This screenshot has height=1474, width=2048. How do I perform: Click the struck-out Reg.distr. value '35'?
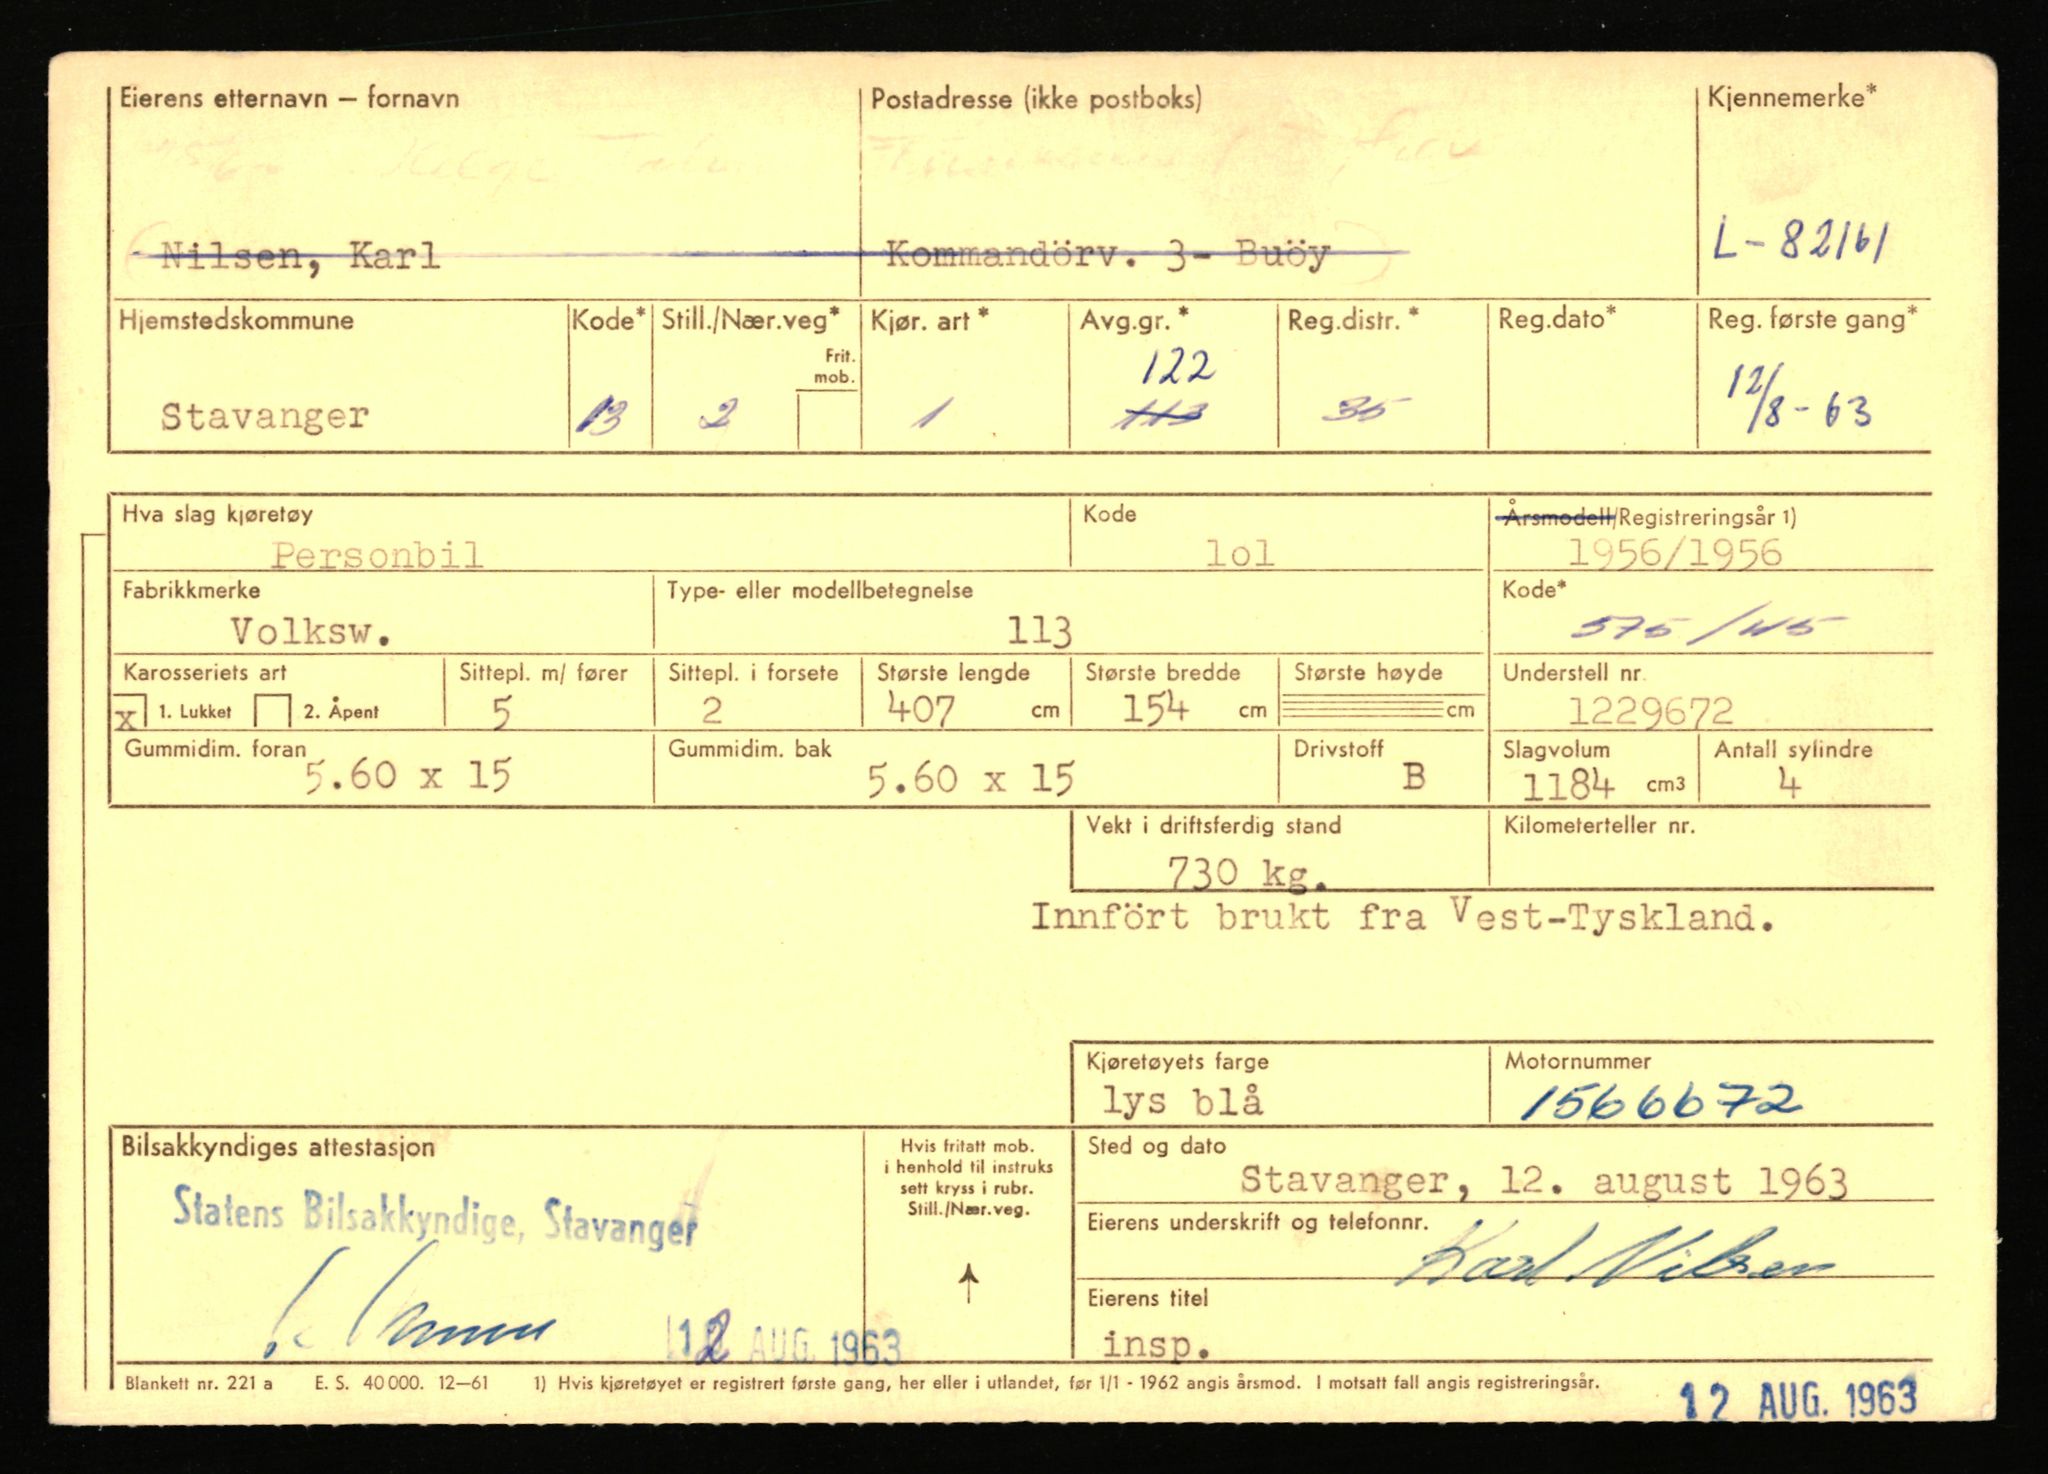(x=1366, y=408)
